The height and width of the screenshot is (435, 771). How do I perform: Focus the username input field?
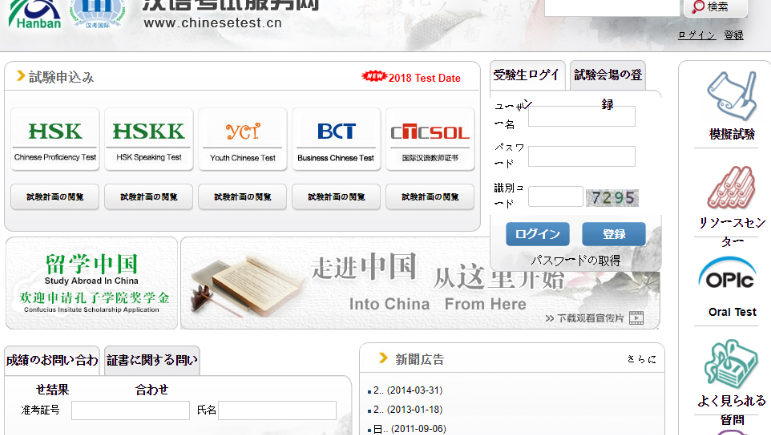582,116
